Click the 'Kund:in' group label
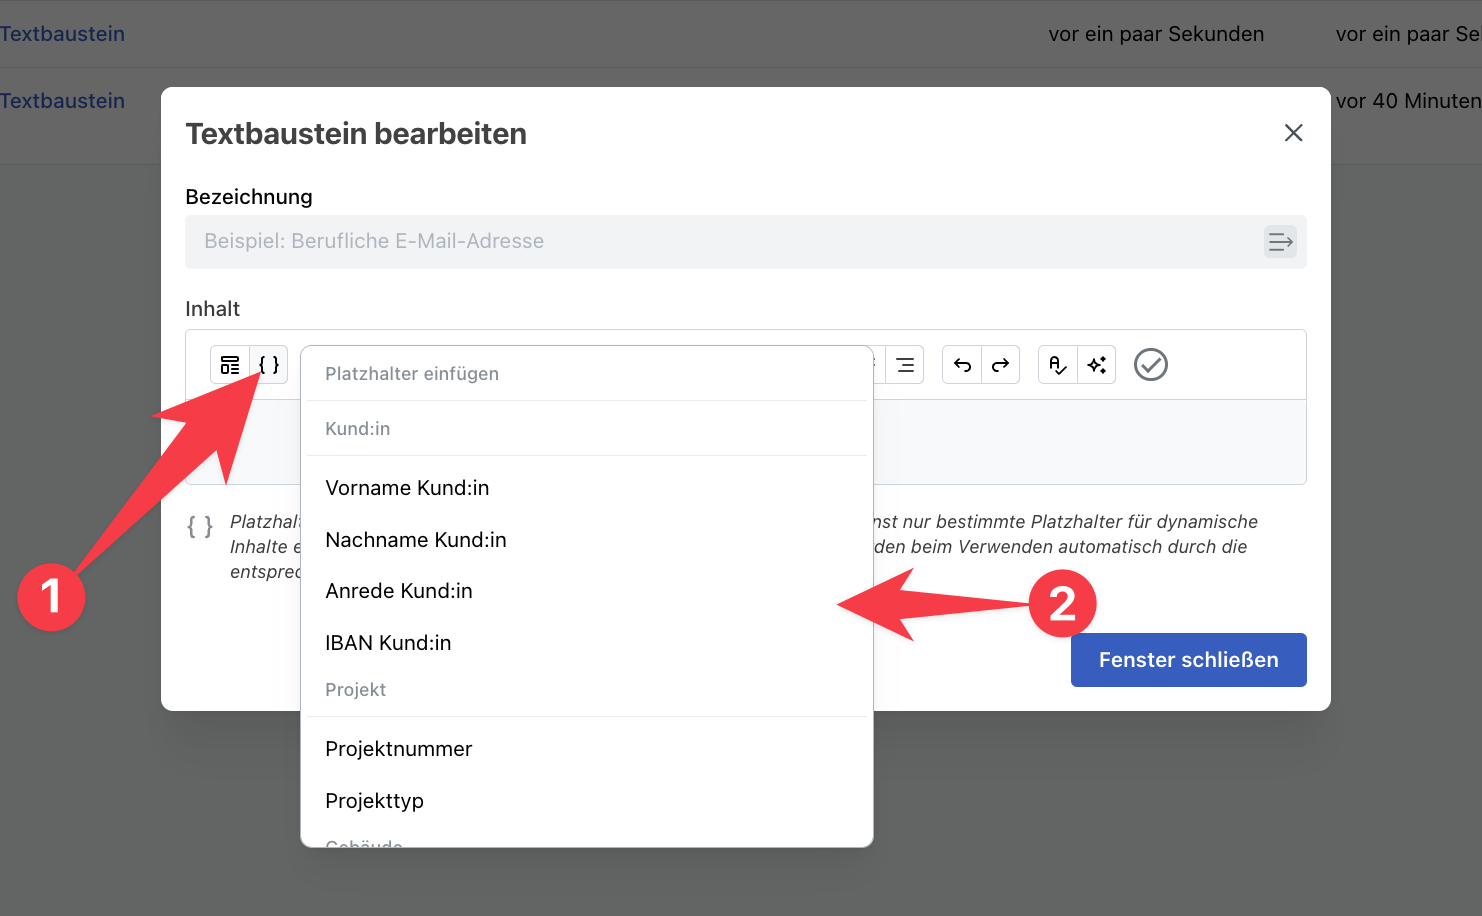The image size is (1482, 916). point(358,429)
